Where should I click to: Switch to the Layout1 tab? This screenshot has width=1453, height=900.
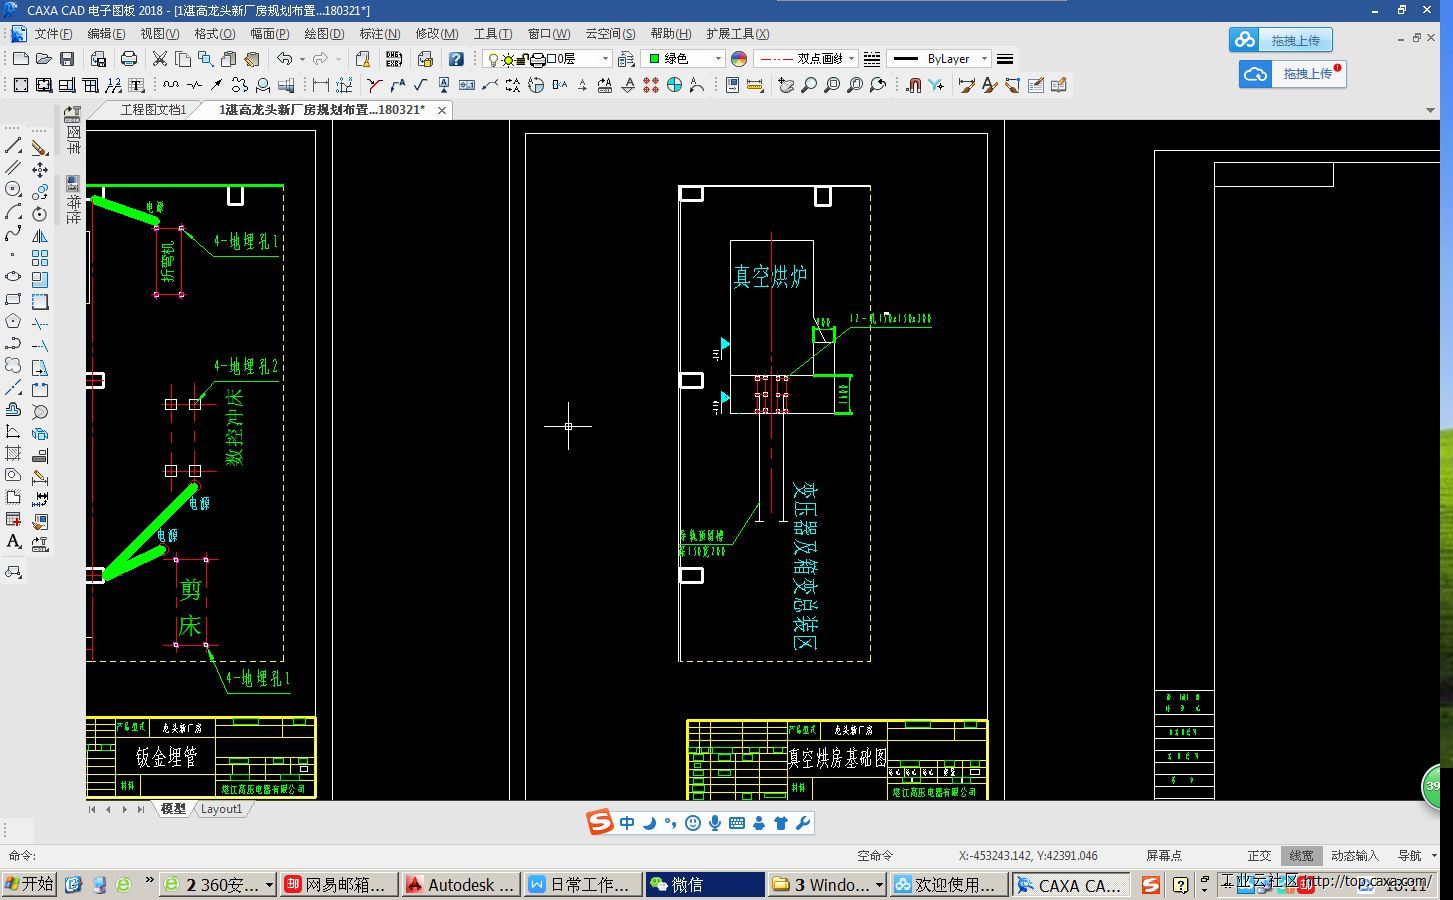221,809
